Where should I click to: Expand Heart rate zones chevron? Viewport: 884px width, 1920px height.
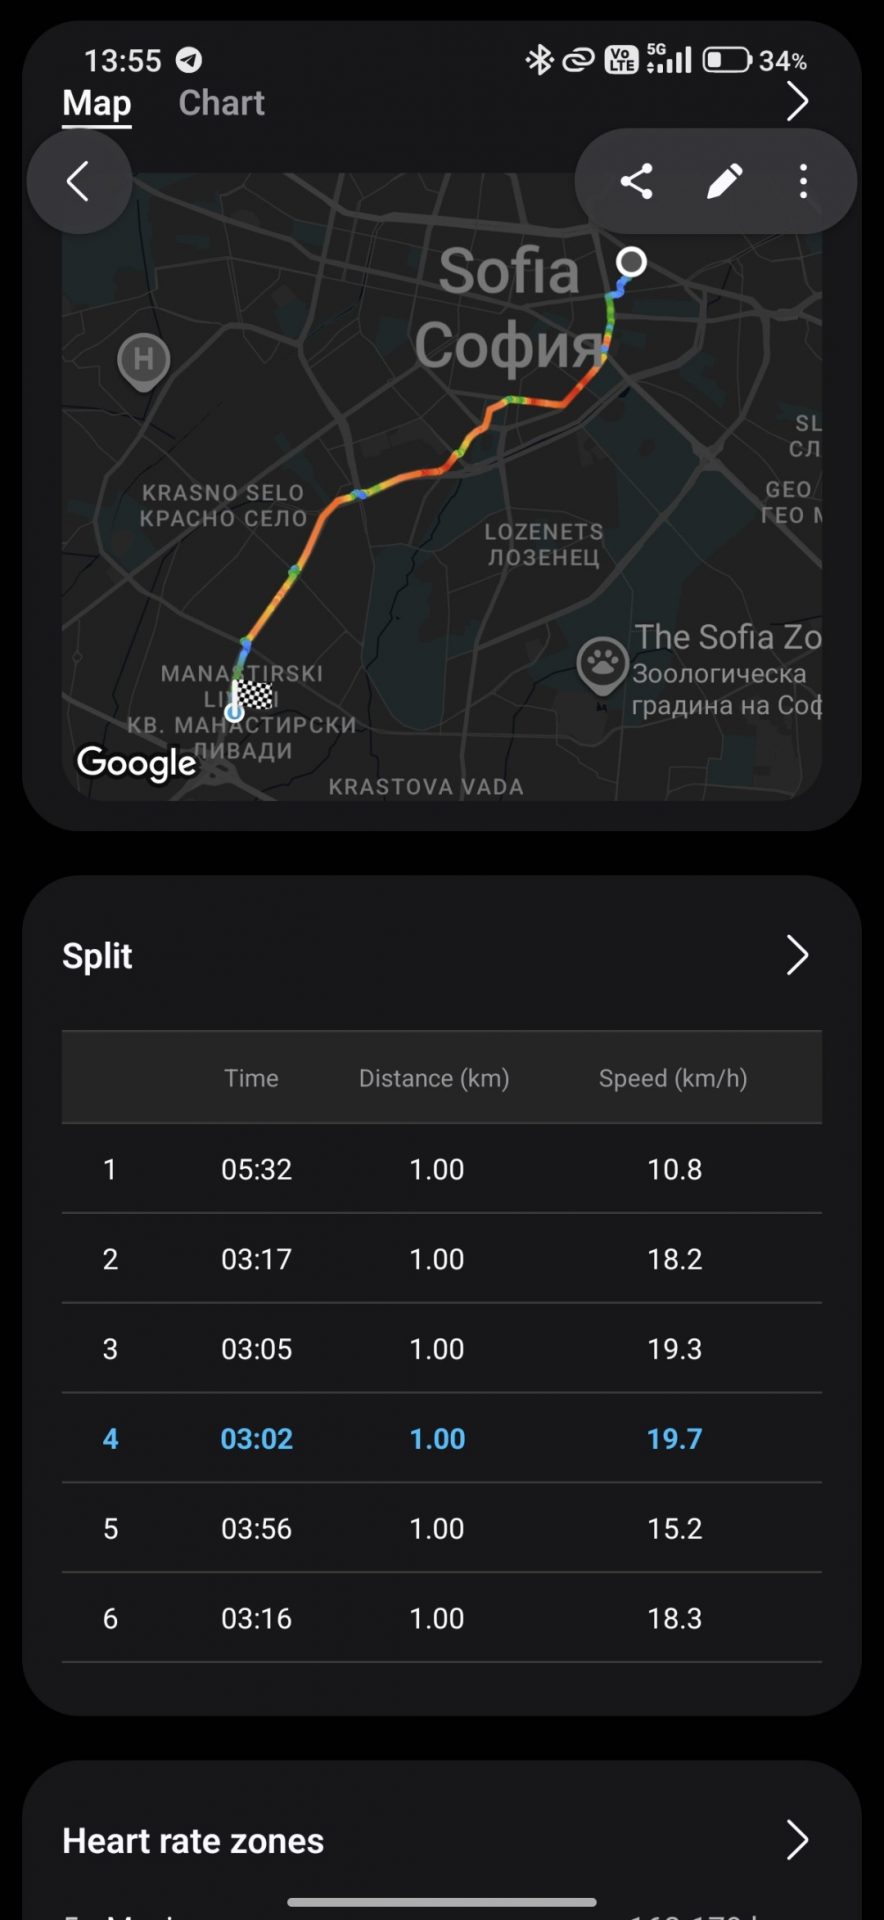(x=797, y=1840)
